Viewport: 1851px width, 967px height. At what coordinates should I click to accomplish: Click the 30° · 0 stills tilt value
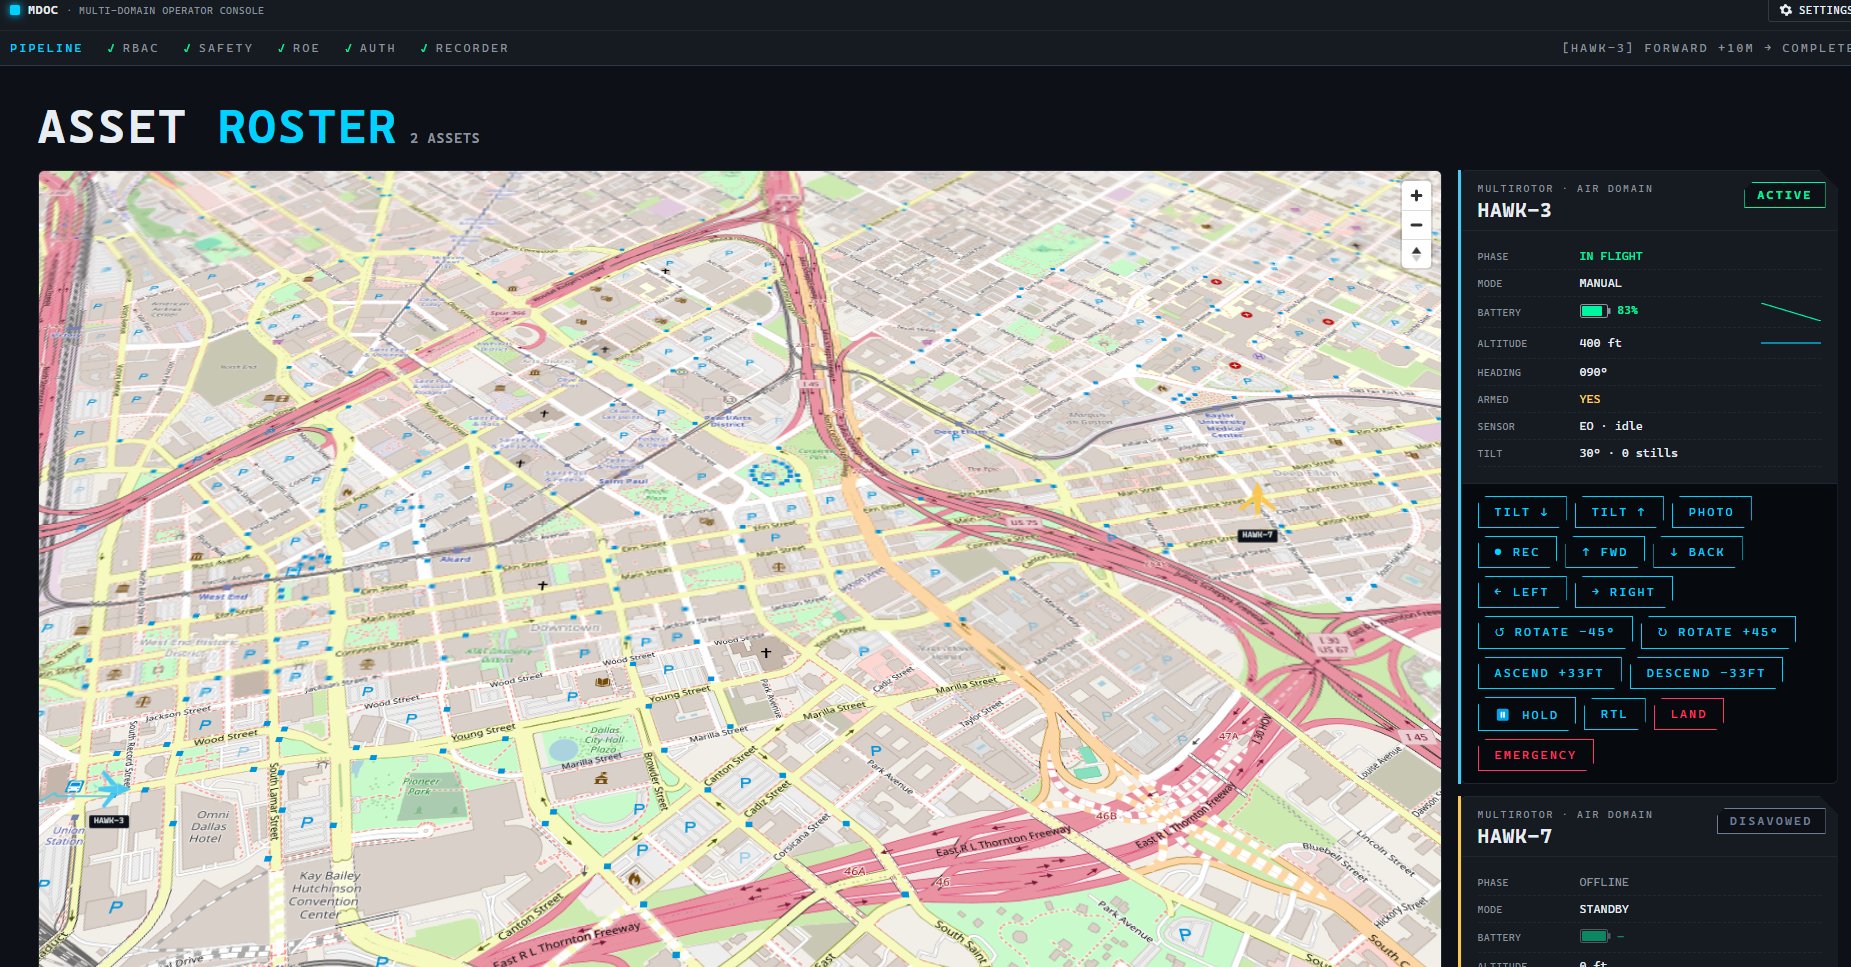(1628, 453)
